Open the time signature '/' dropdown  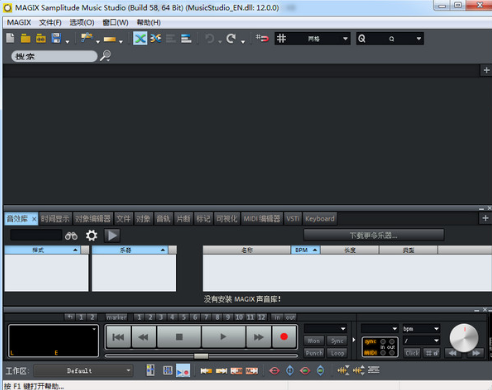point(421,341)
